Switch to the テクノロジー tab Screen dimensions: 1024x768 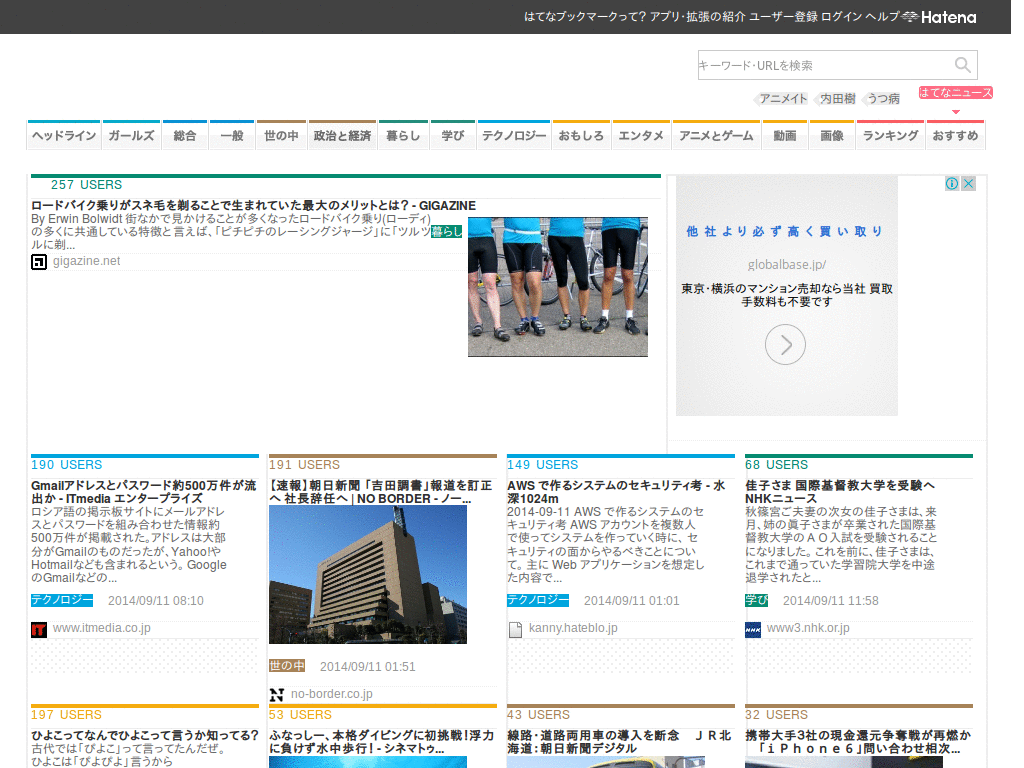[x=514, y=135]
